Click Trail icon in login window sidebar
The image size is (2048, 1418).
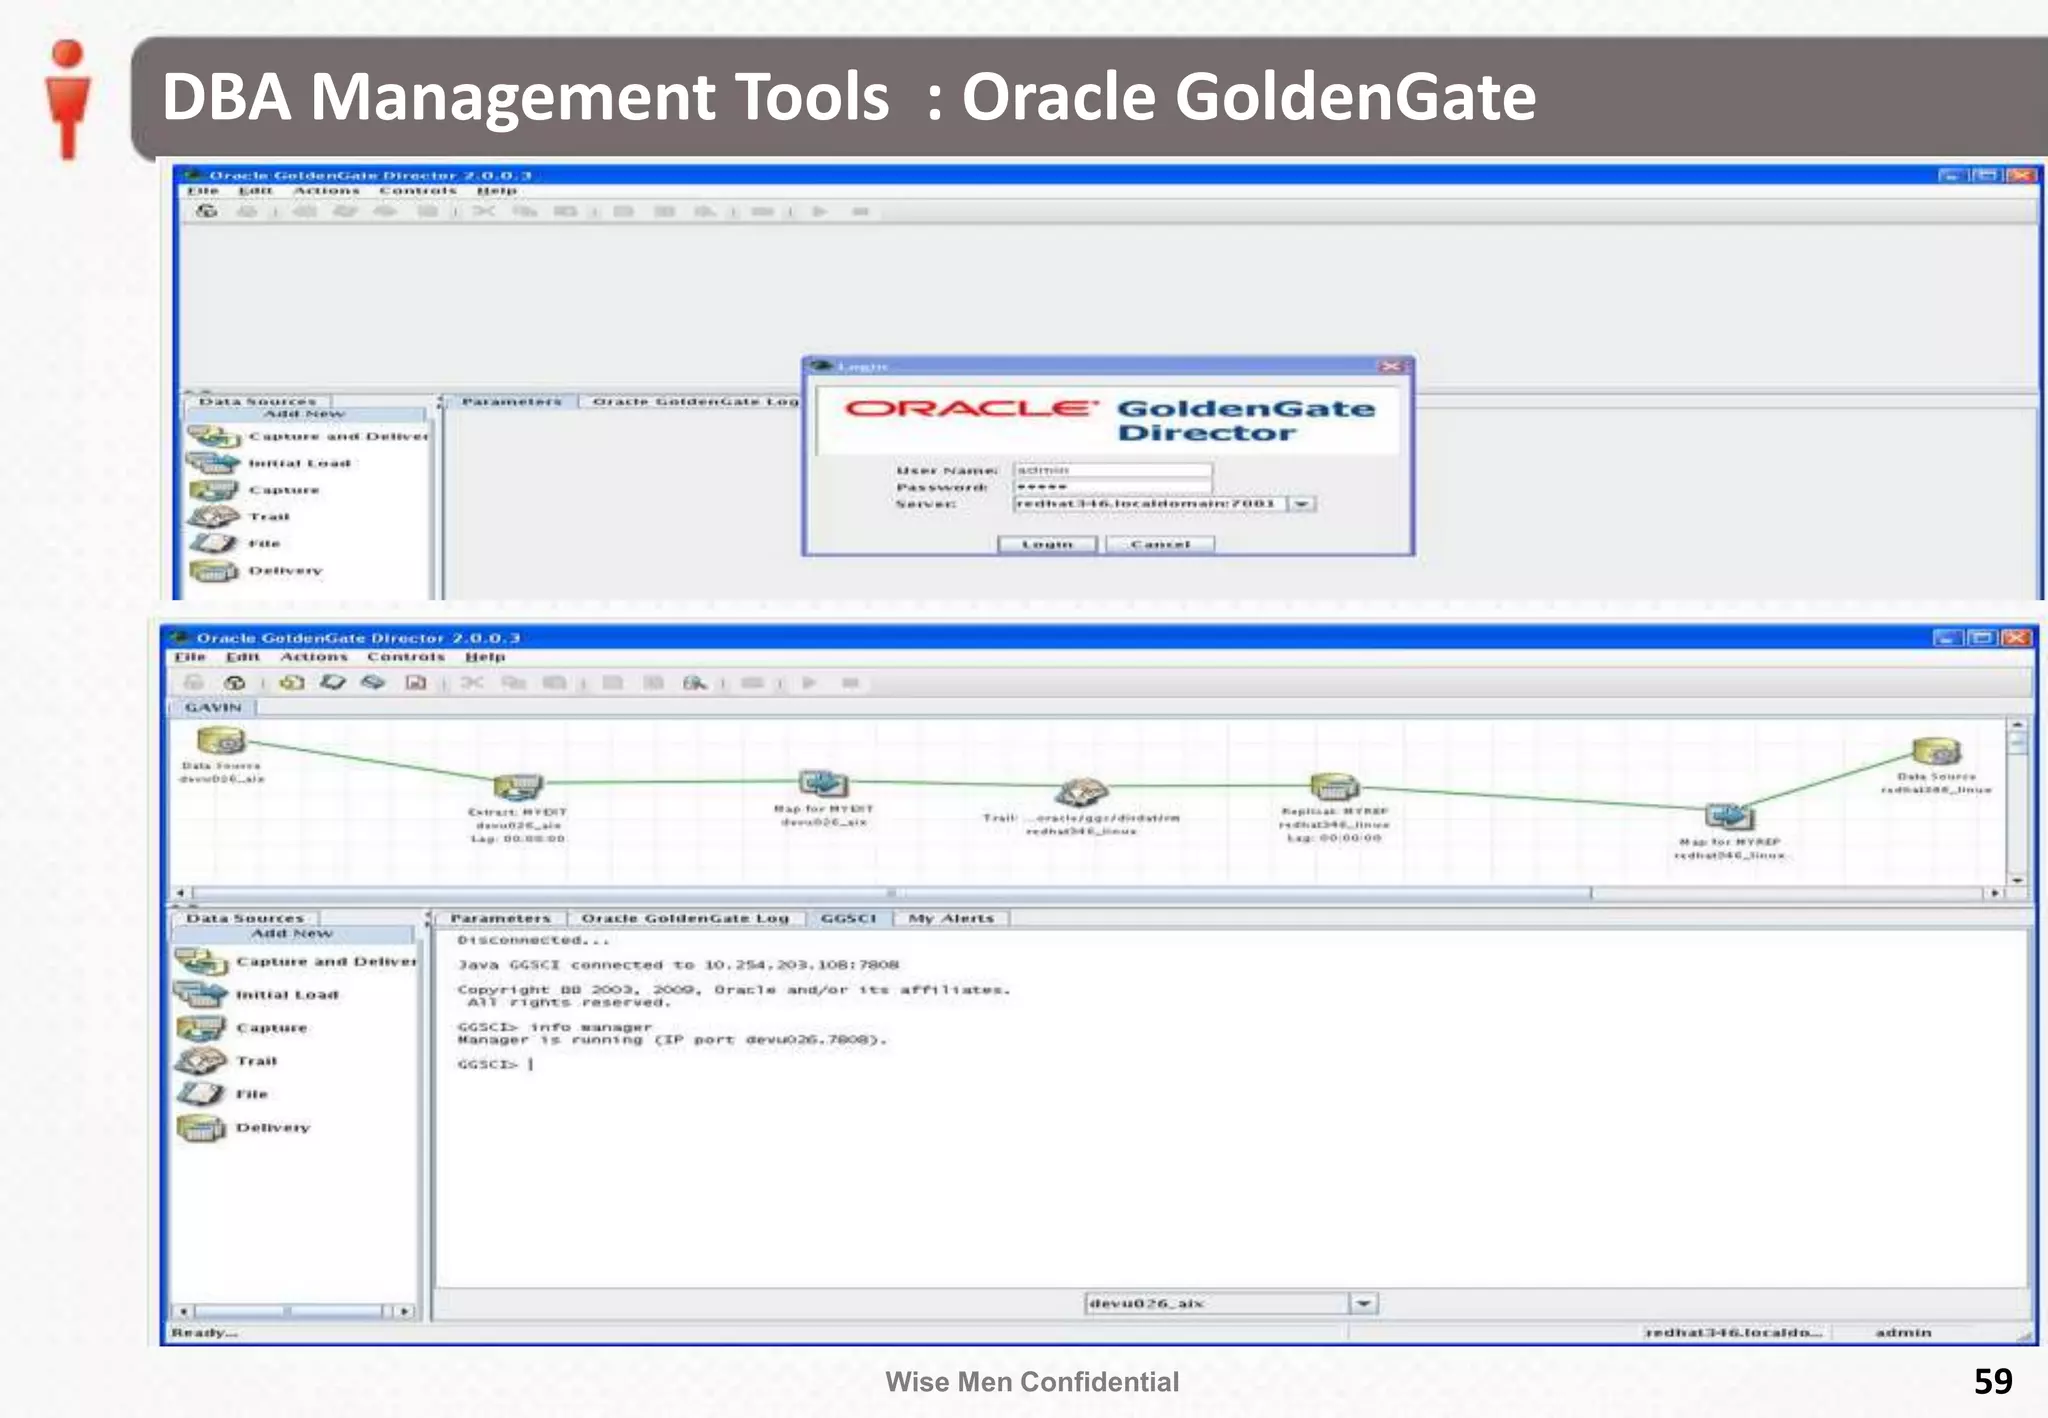pos(212,517)
